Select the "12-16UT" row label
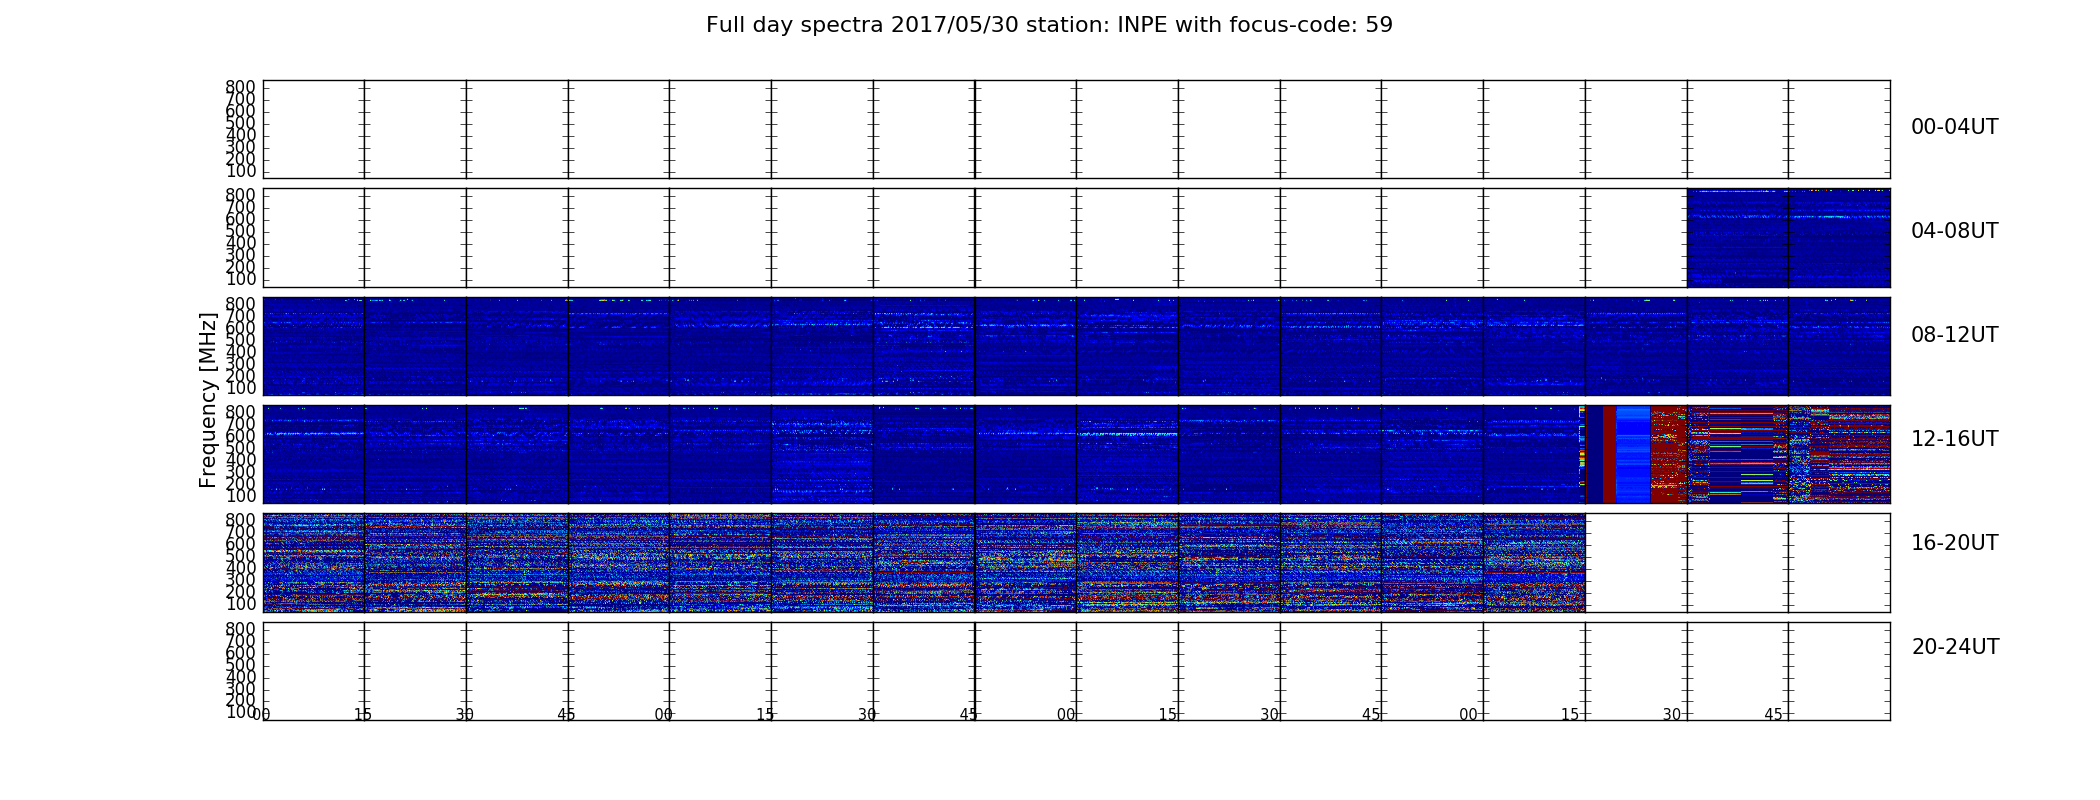Viewport: 2100px width, 800px height. pyautogui.click(x=1954, y=439)
